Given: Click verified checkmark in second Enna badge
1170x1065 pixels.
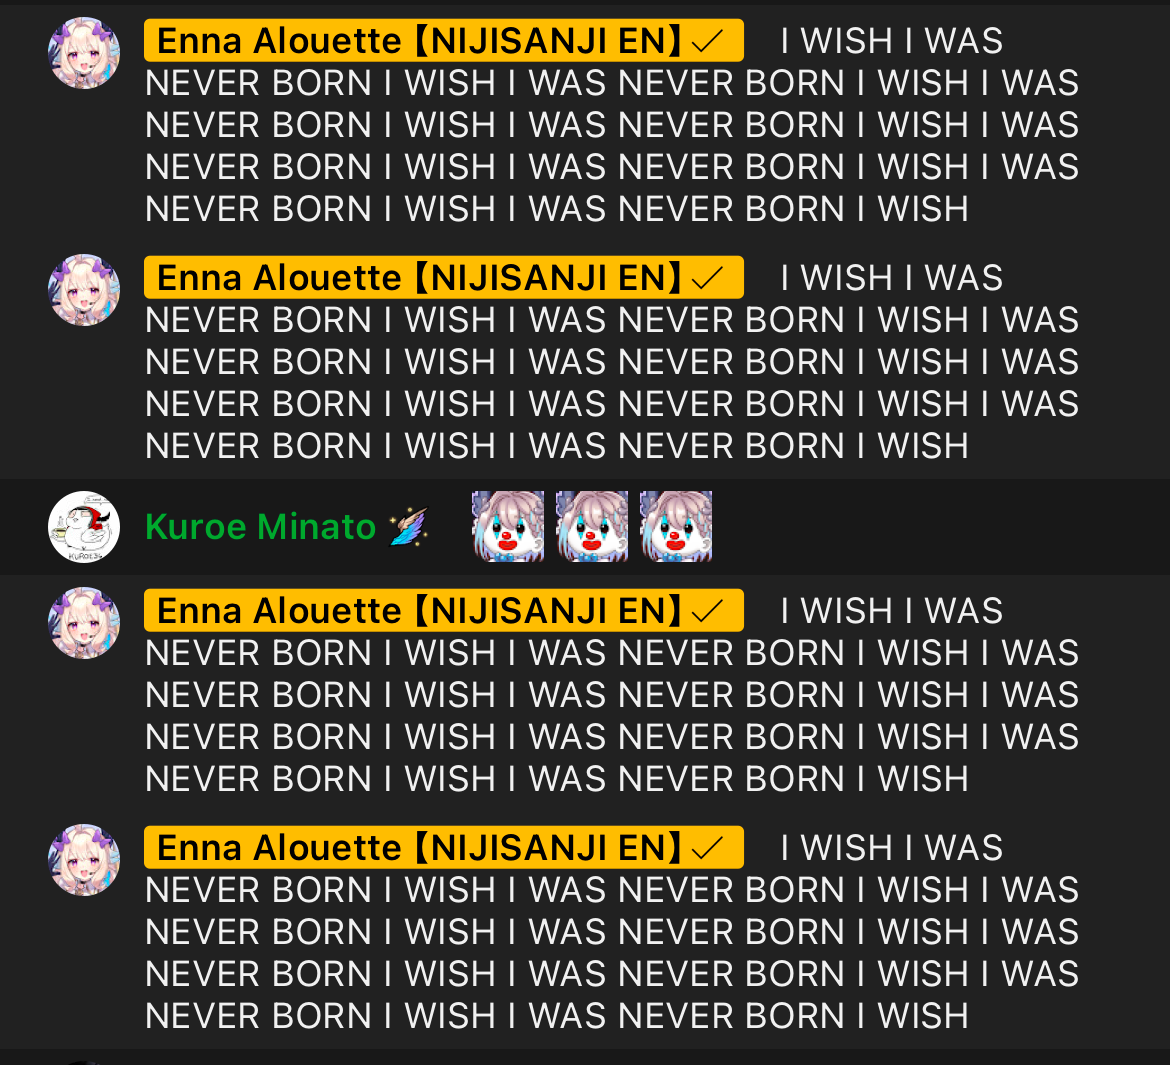Looking at the screenshot, I should pyautogui.click(x=707, y=278).
